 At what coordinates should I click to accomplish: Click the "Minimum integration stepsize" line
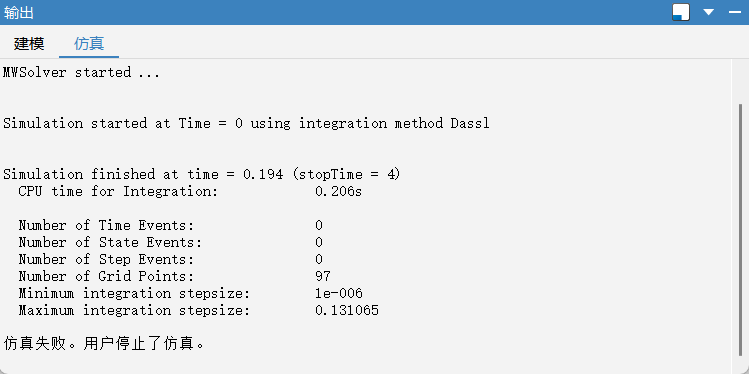190,294
